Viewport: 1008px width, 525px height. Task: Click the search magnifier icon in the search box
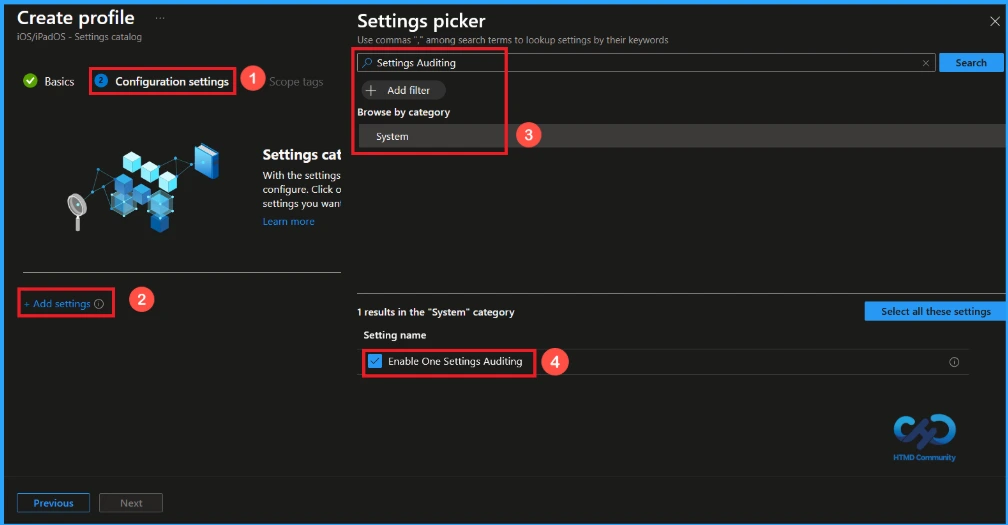tap(367, 63)
